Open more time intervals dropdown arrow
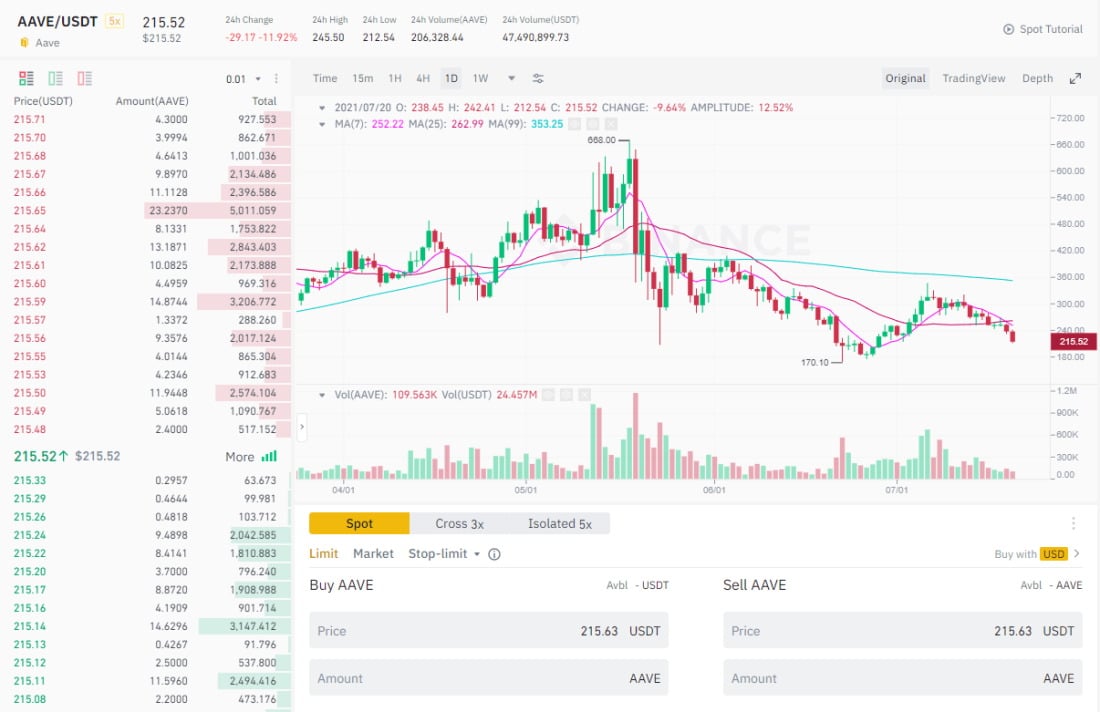The height and width of the screenshot is (712, 1100). tap(511, 79)
